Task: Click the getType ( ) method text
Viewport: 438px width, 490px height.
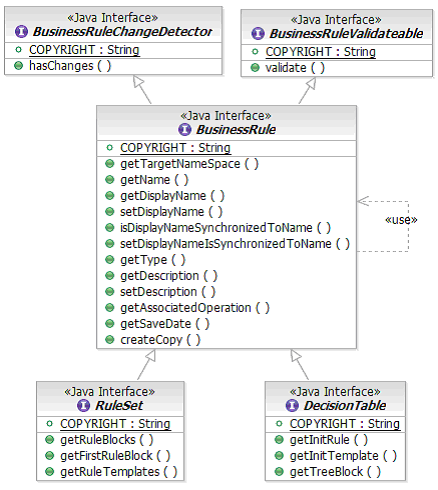Action: pos(153,260)
